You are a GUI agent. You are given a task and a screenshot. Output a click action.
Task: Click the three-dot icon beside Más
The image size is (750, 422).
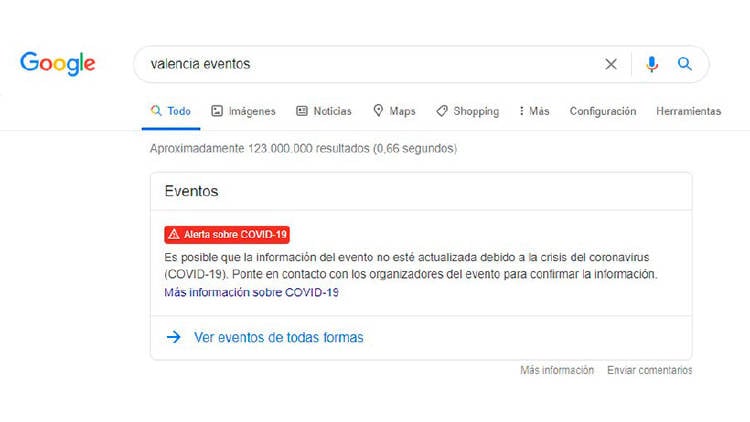point(521,111)
